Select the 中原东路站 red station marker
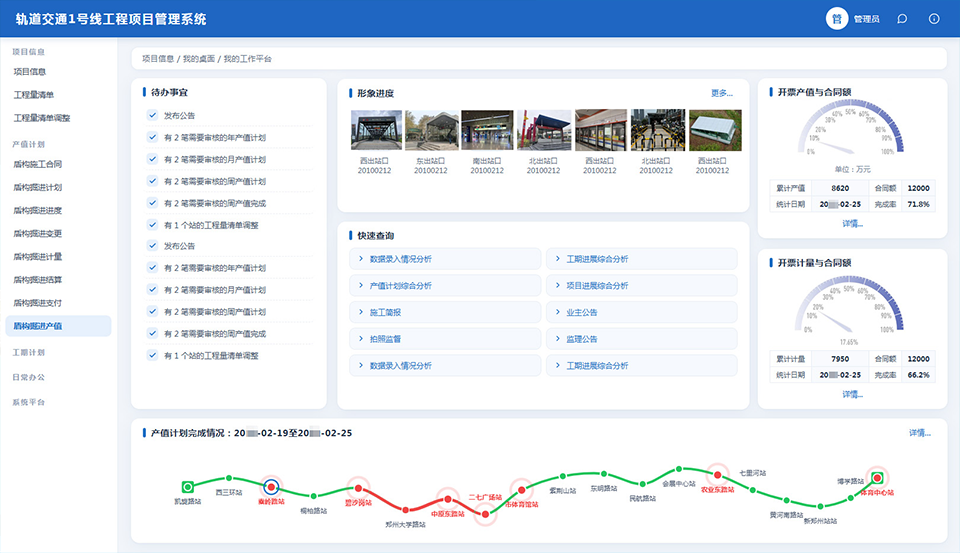The height and width of the screenshot is (553, 960). pyautogui.click(x=448, y=499)
